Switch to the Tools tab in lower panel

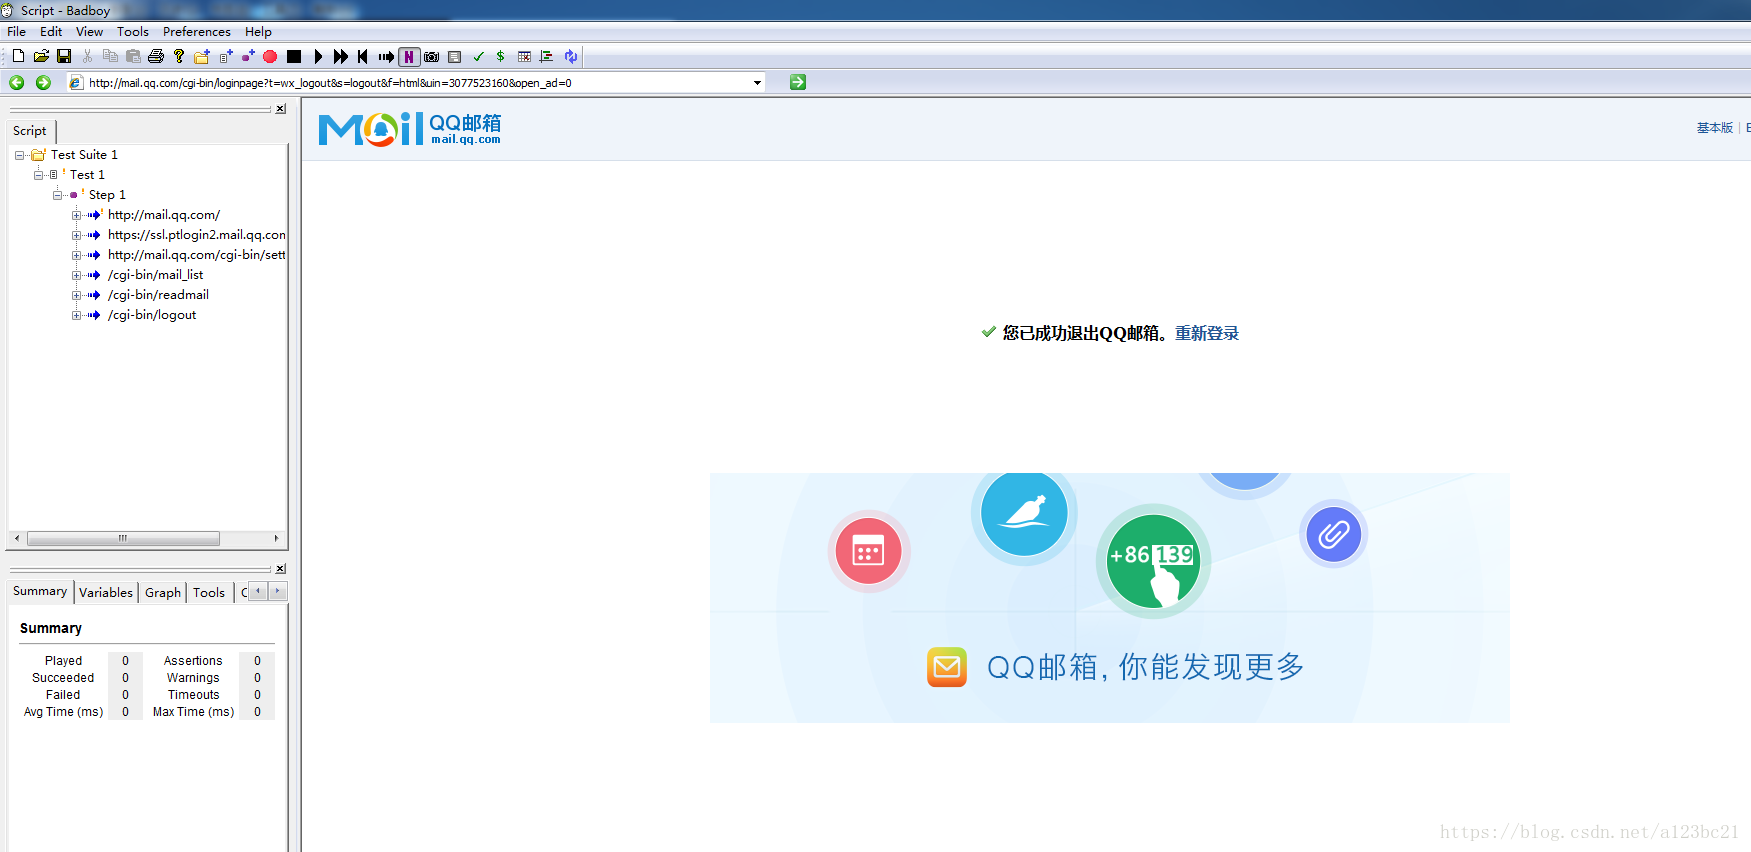pyautogui.click(x=209, y=592)
